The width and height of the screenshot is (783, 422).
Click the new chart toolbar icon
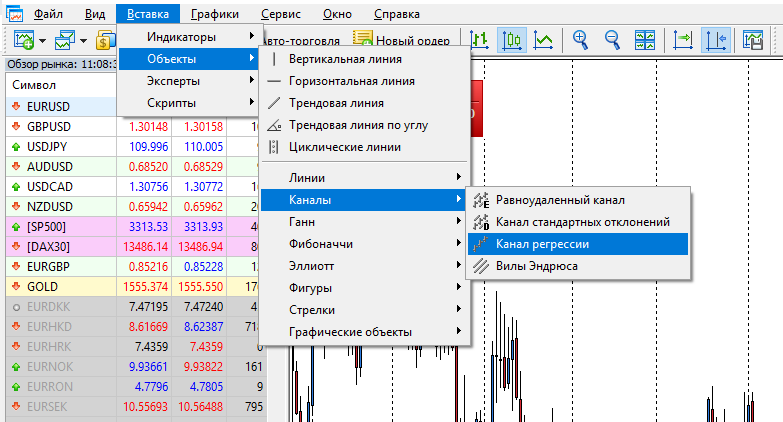[23, 40]
